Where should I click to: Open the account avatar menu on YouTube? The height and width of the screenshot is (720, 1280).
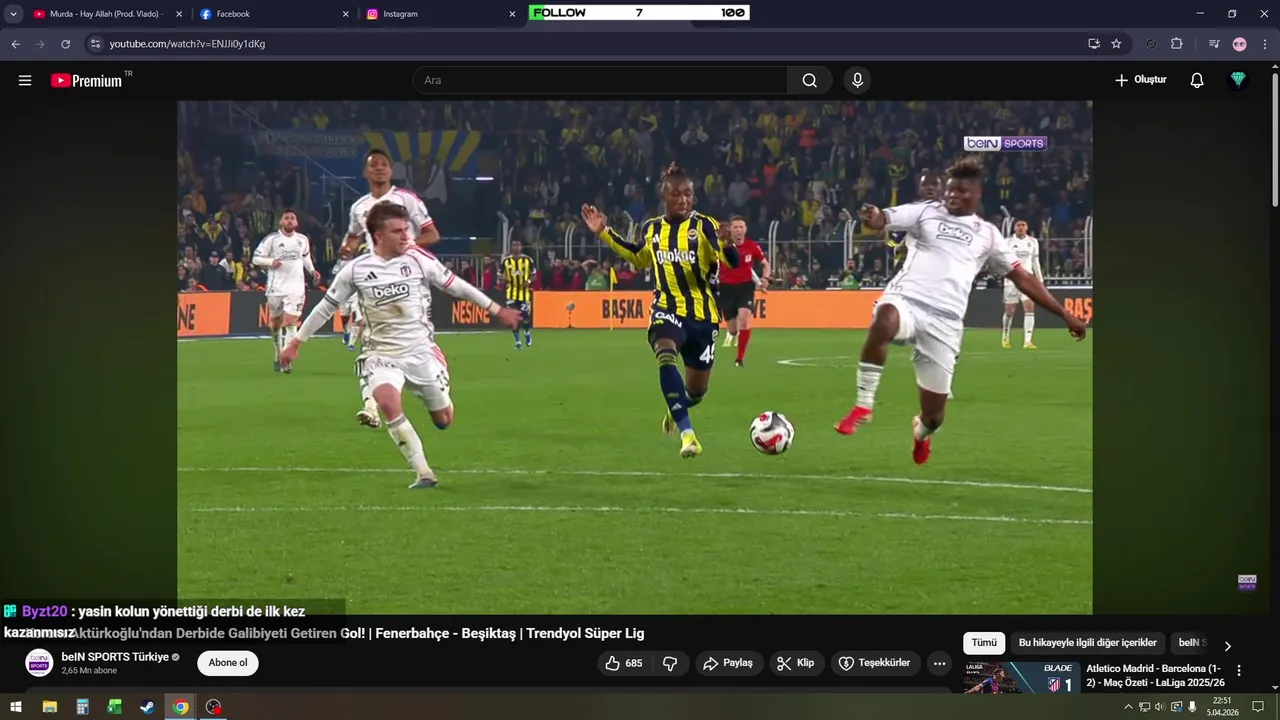pos(1238,80)
